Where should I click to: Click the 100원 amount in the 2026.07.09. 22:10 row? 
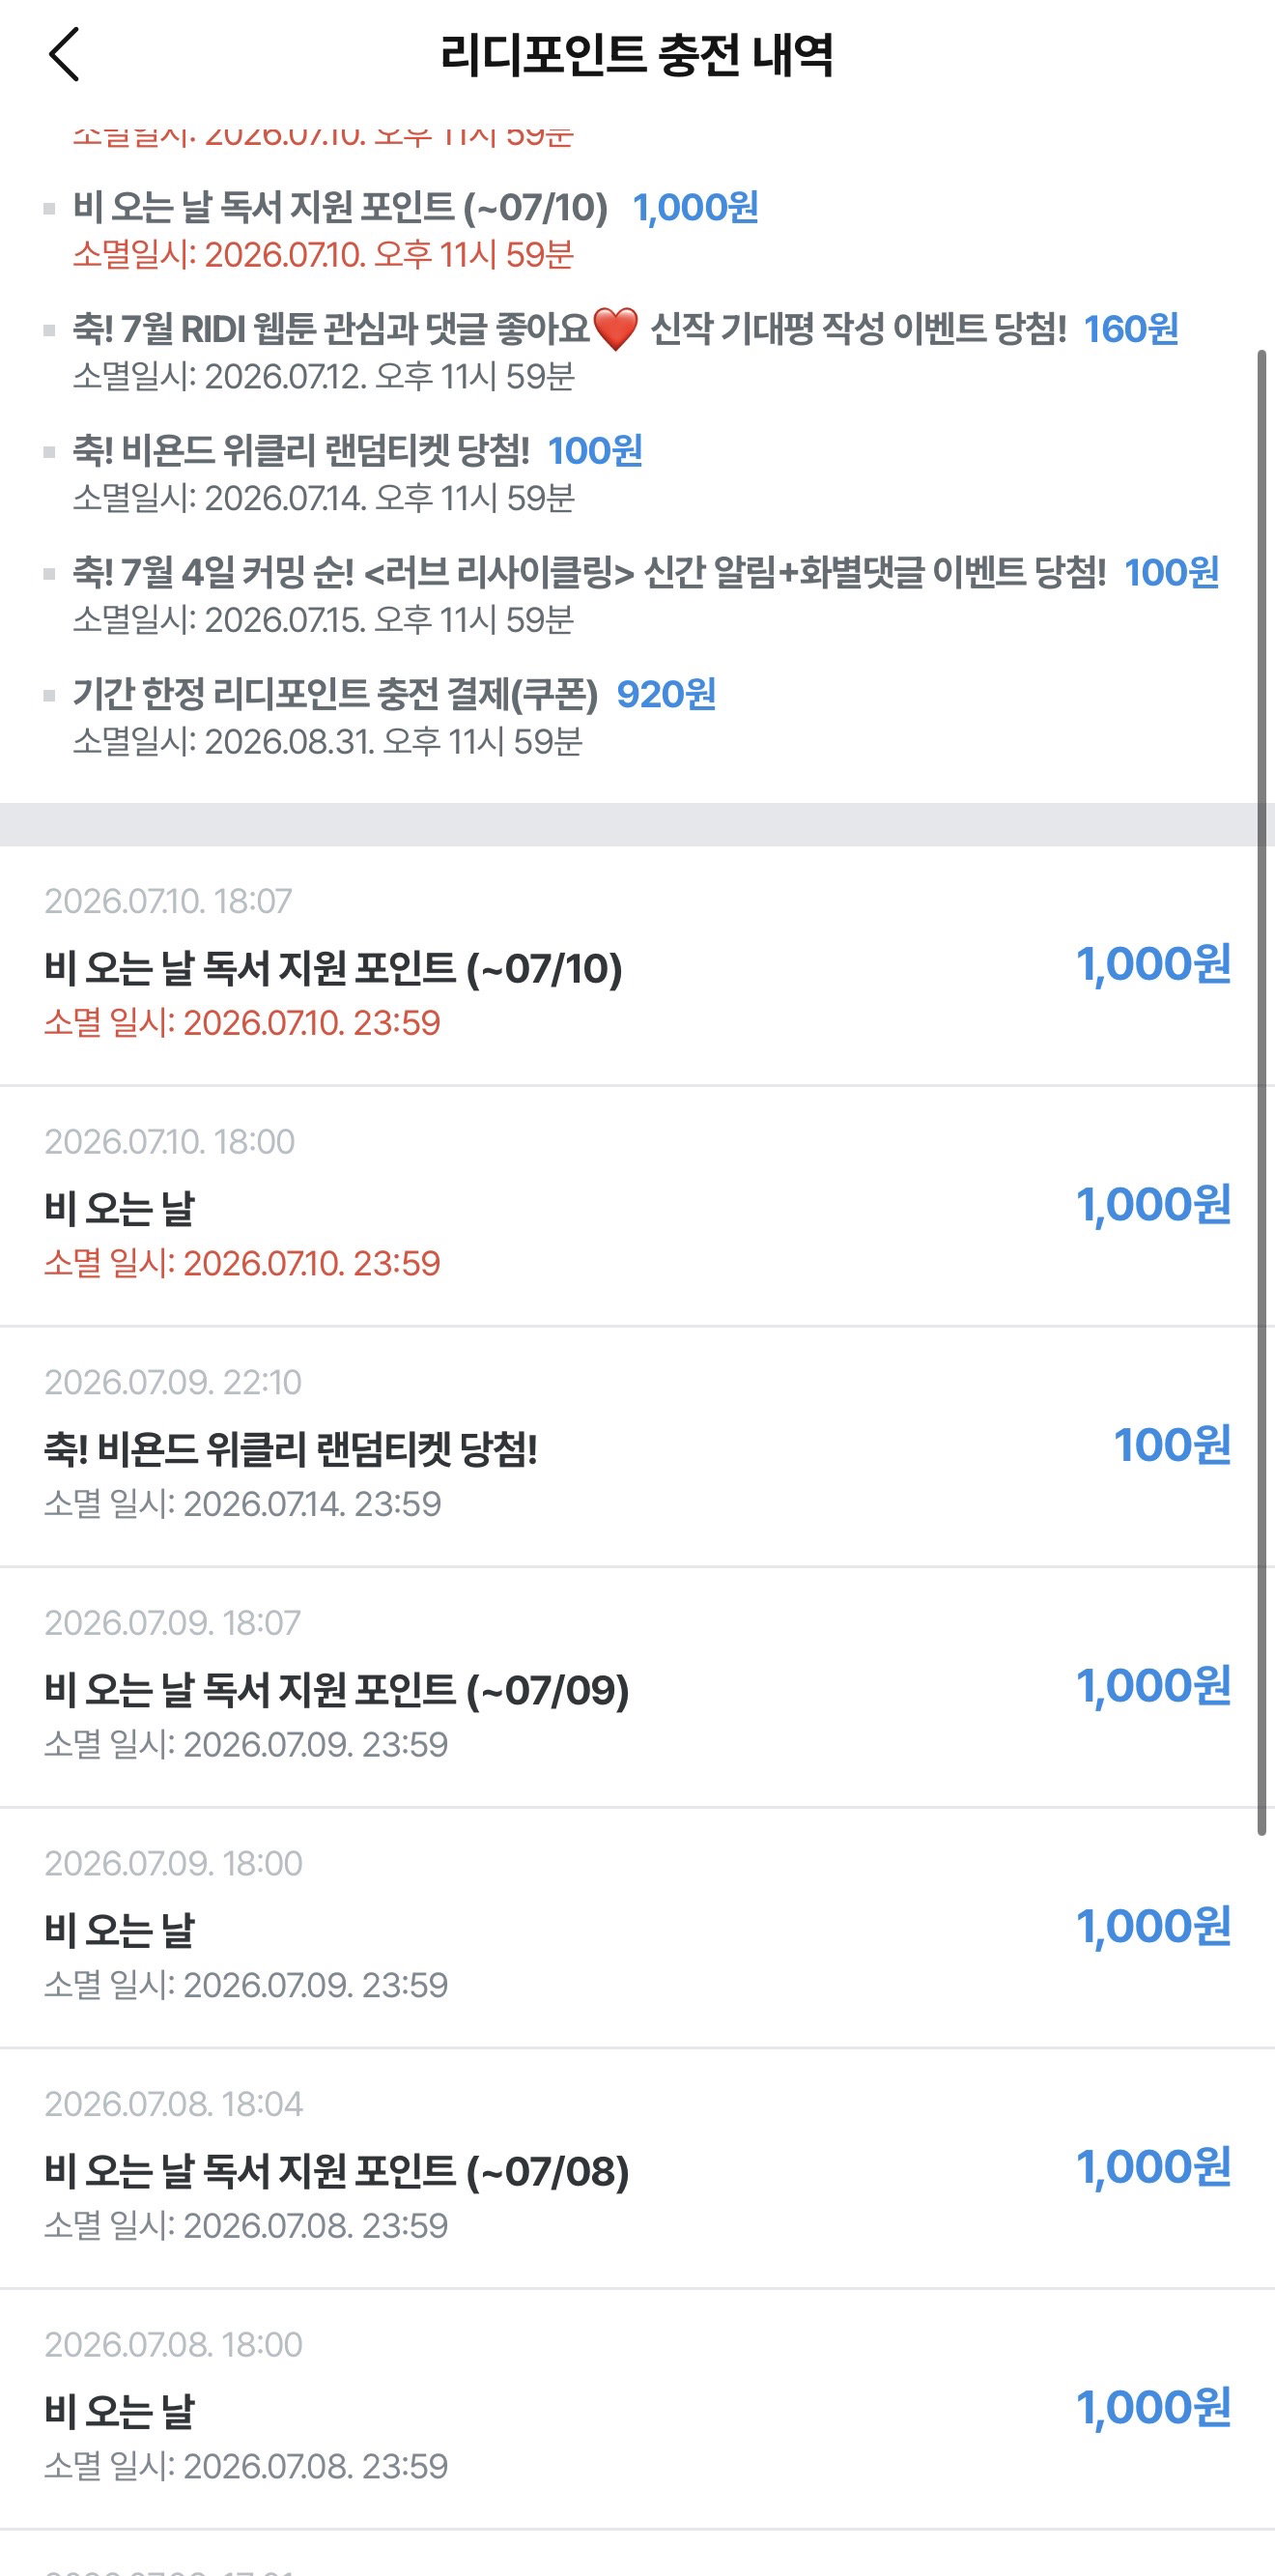1172,1445
